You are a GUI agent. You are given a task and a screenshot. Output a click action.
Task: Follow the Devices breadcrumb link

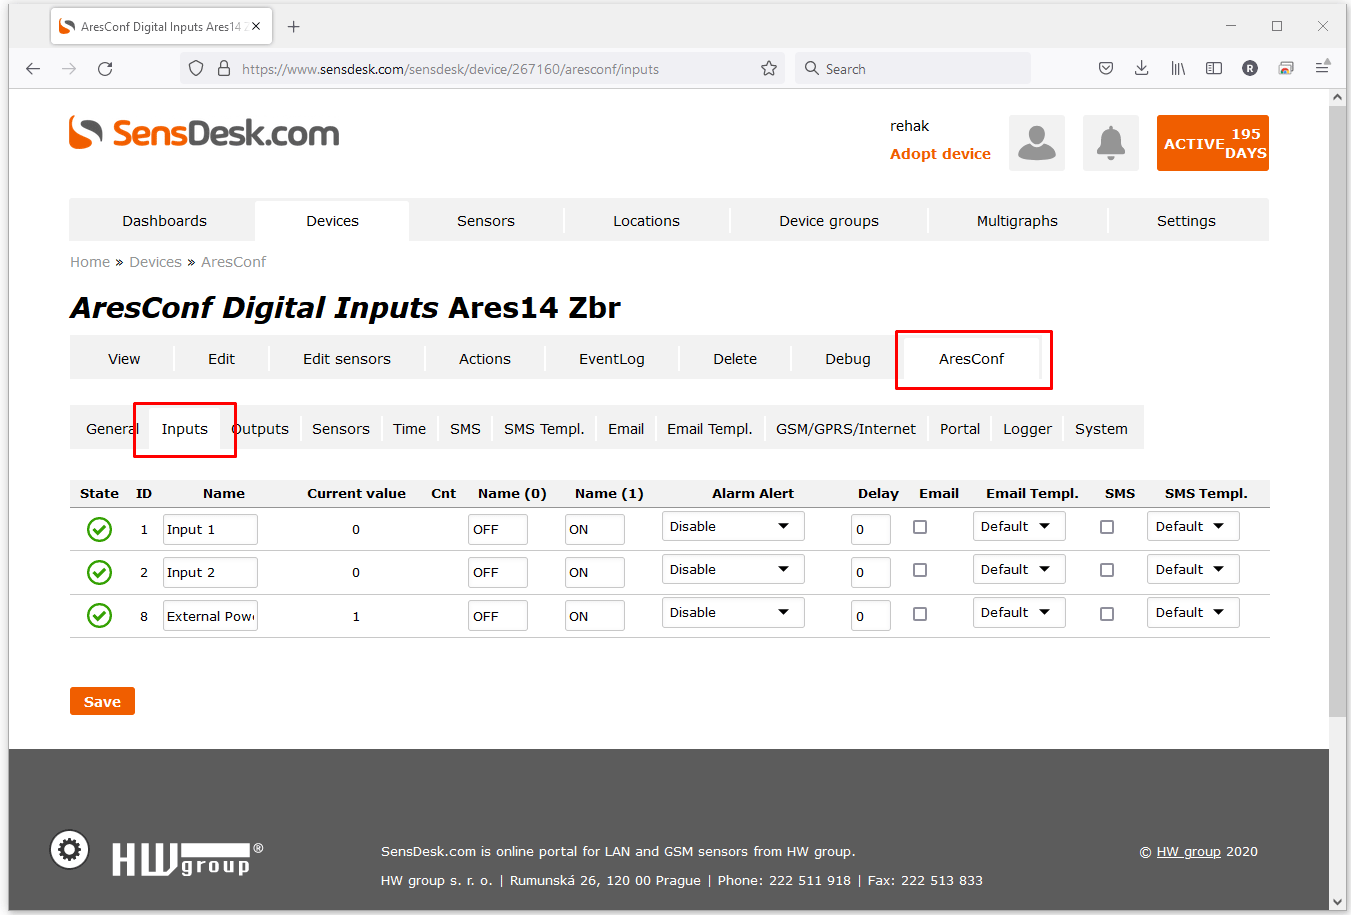[x=155, y=262]
